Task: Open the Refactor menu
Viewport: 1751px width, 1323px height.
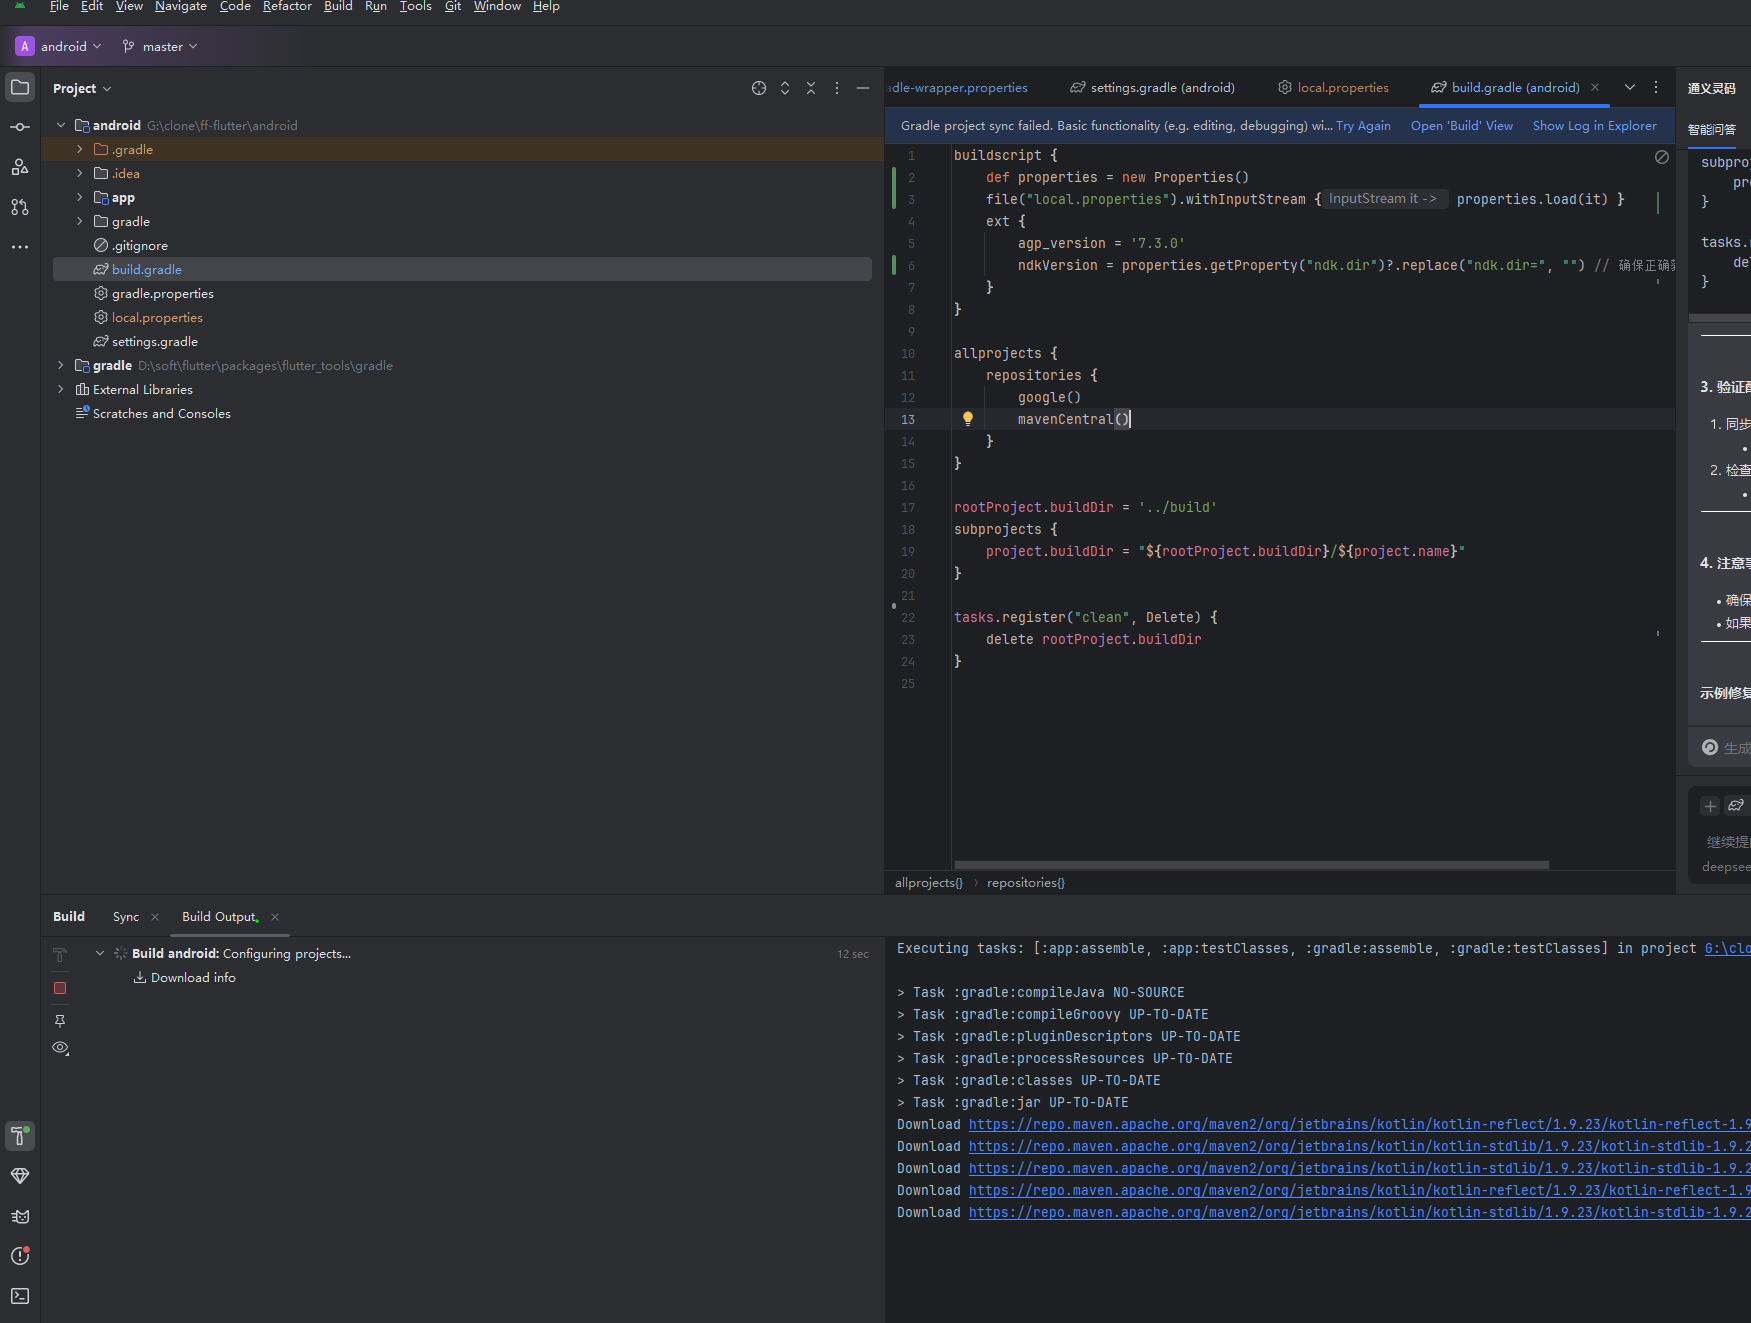Action: coord(287,6)
